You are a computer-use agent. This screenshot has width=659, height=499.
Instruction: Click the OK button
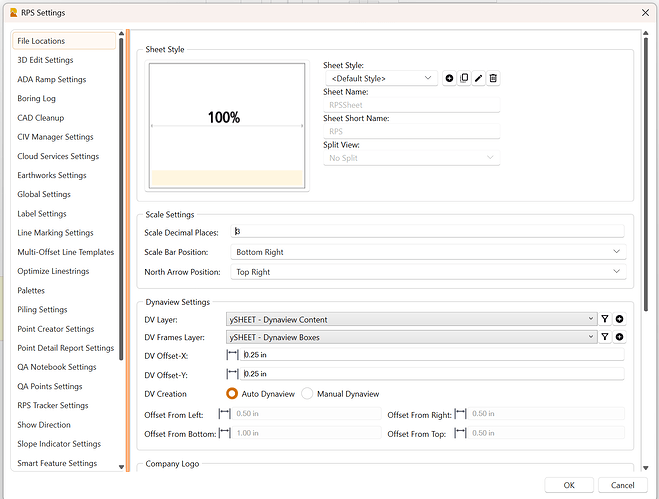pyautogui.click(x=568, y=485)
